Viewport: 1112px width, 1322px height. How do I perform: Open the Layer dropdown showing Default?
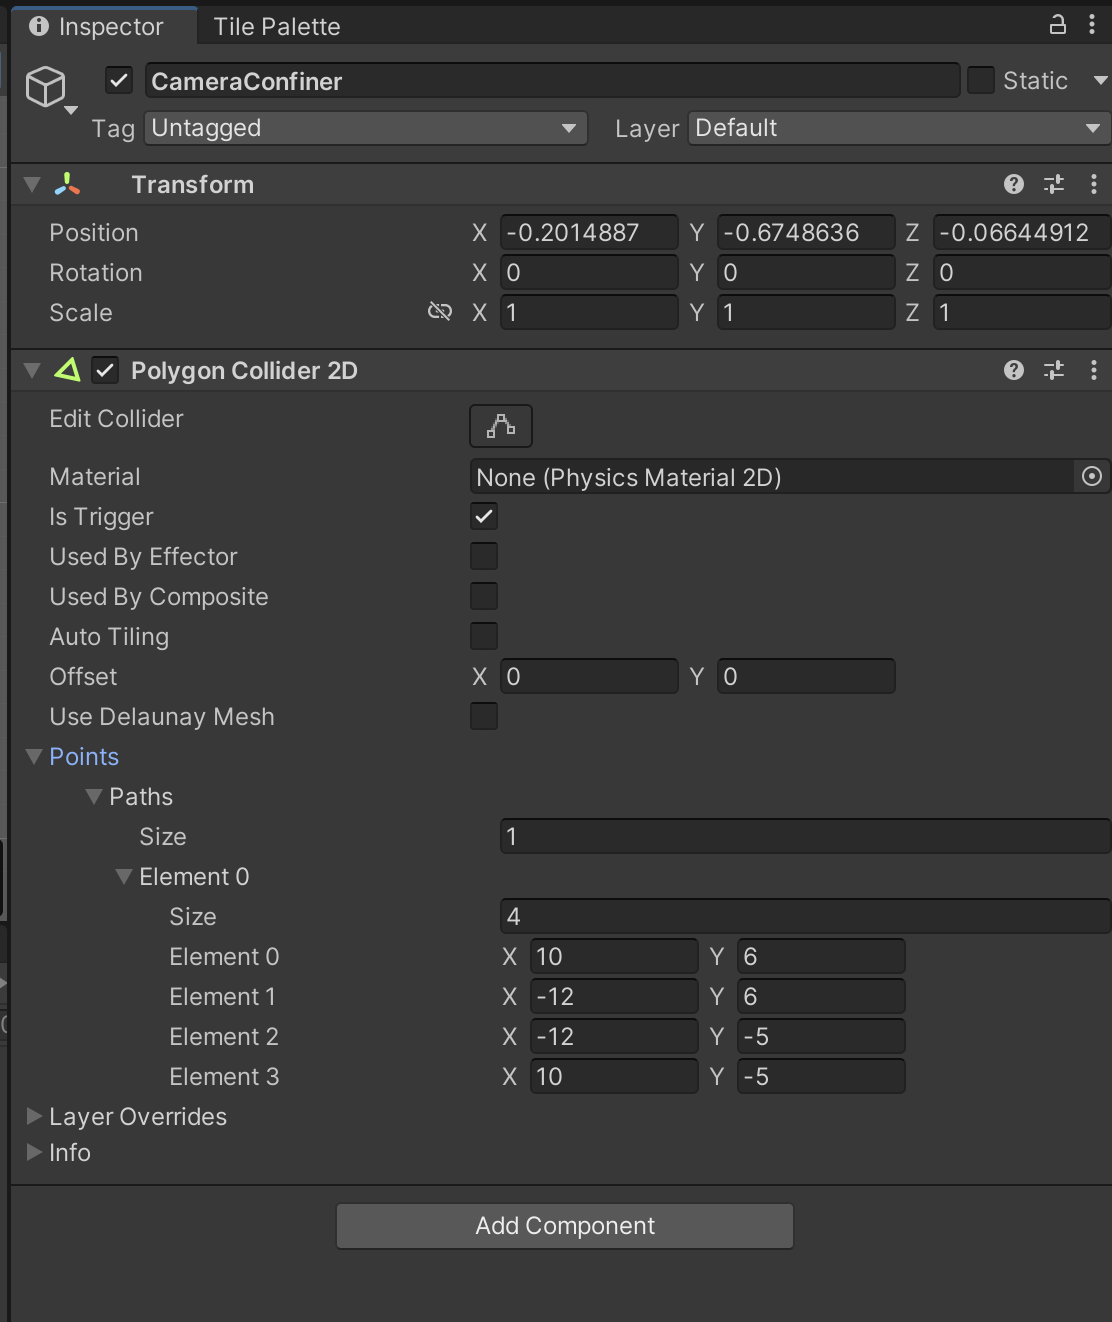point(897,128)
